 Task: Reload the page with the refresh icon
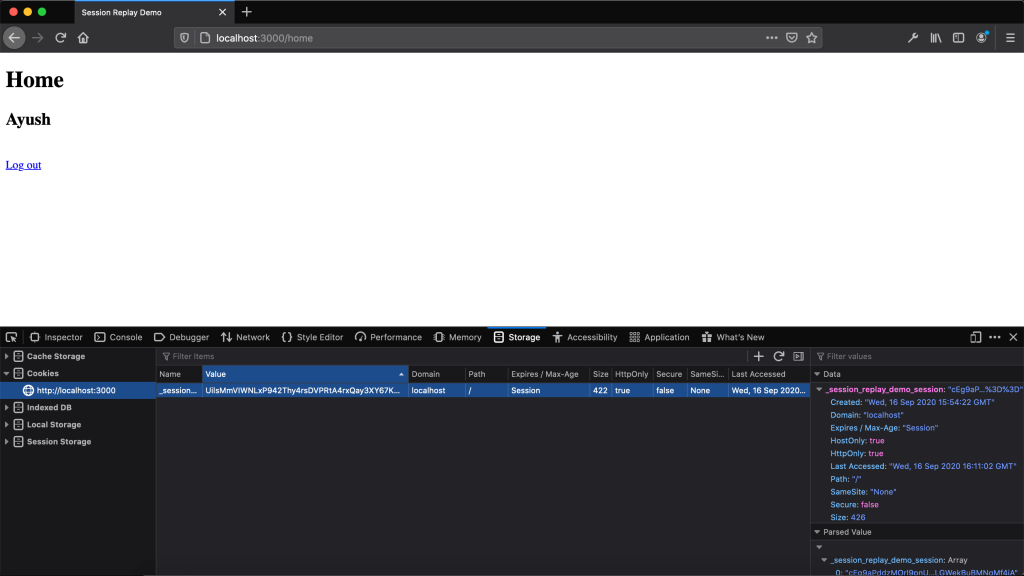[60, 37]
